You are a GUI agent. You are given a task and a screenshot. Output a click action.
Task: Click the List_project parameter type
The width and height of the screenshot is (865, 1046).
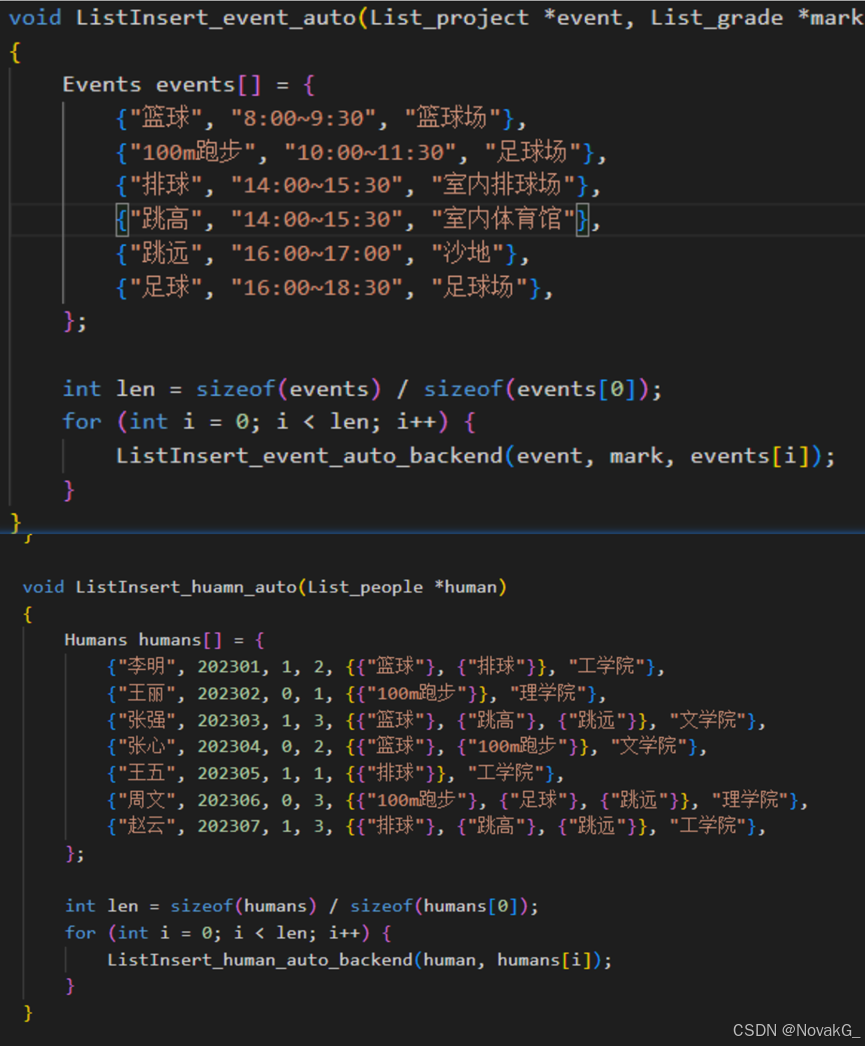(x=450, y=17)
